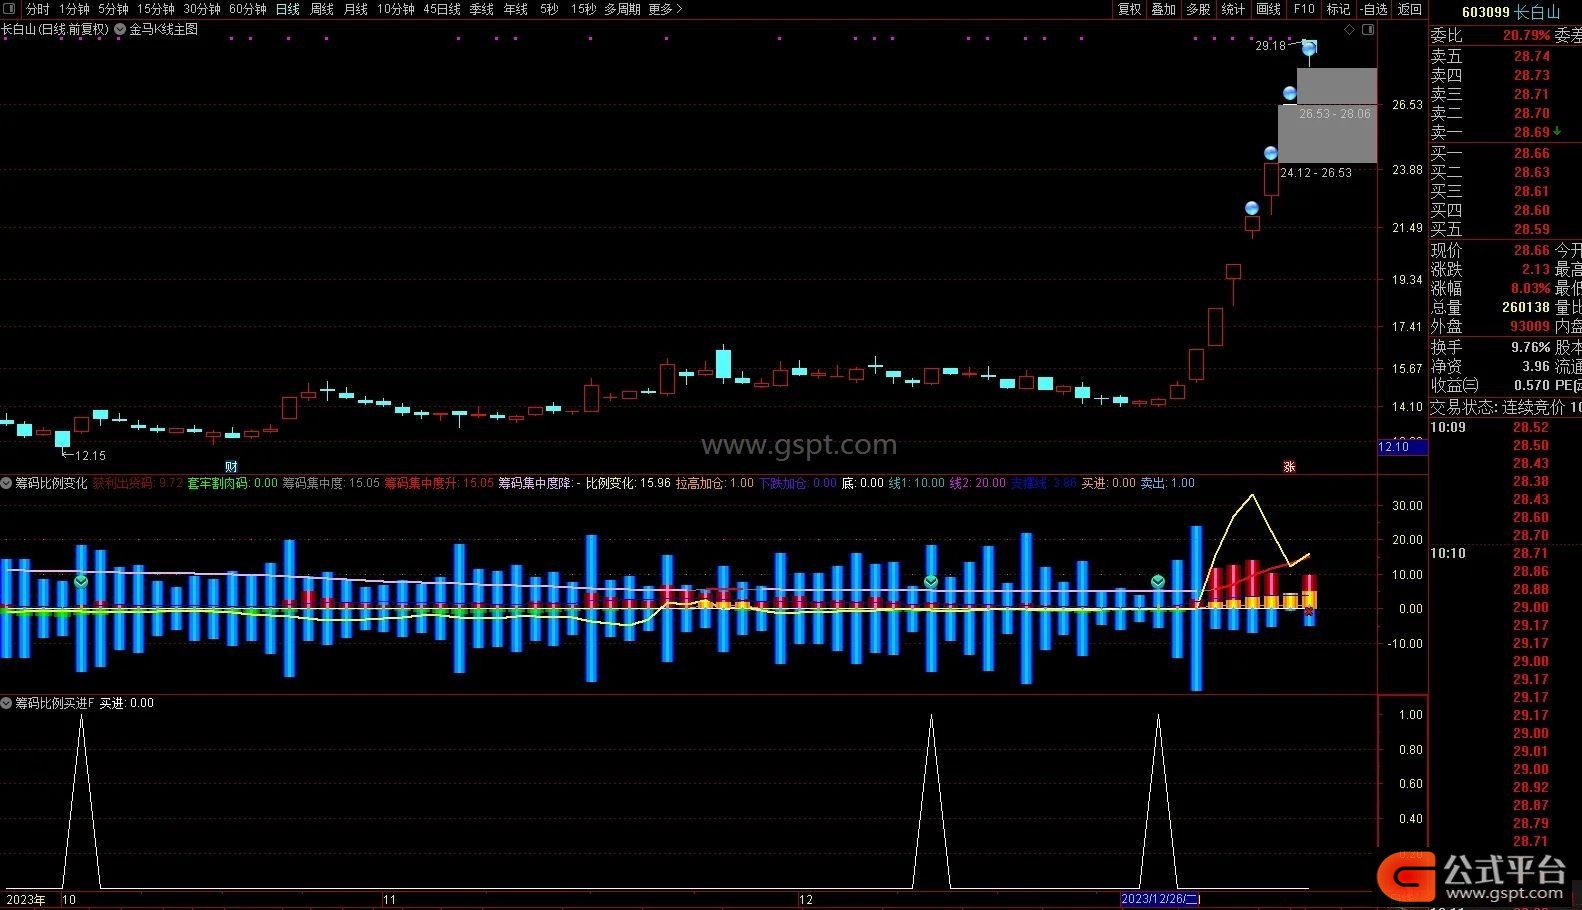Click the 多股 multi-stock button

pyautogui.click(x=1198, y=9)
